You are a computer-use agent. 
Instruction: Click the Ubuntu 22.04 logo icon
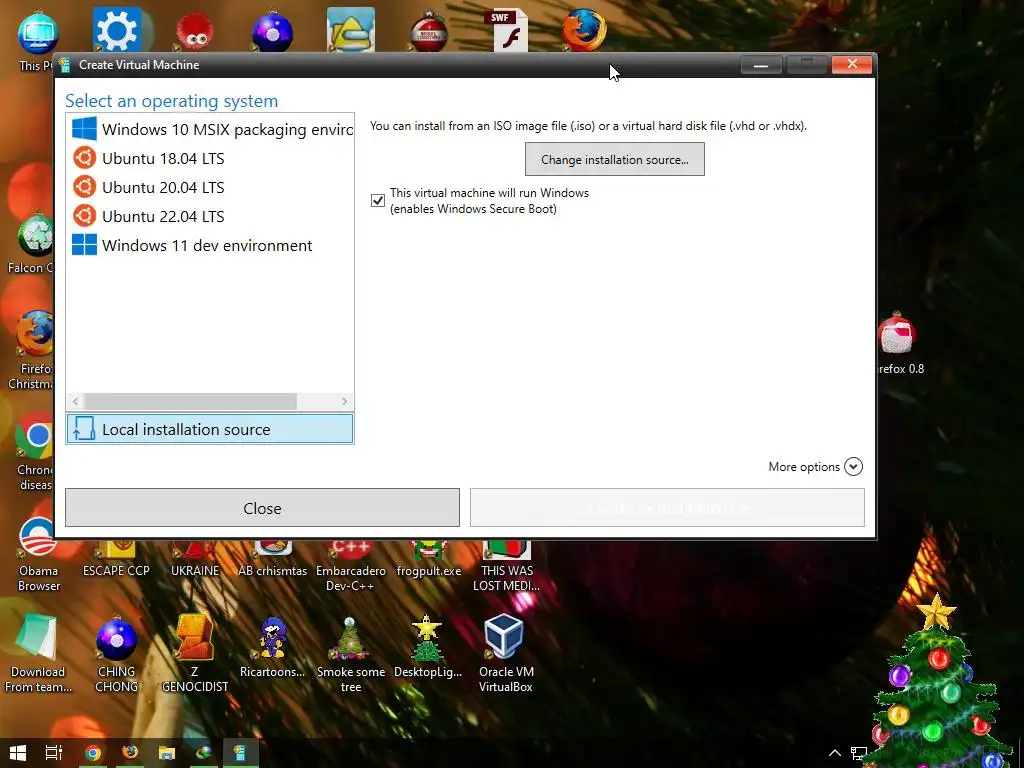coord(84,216)
